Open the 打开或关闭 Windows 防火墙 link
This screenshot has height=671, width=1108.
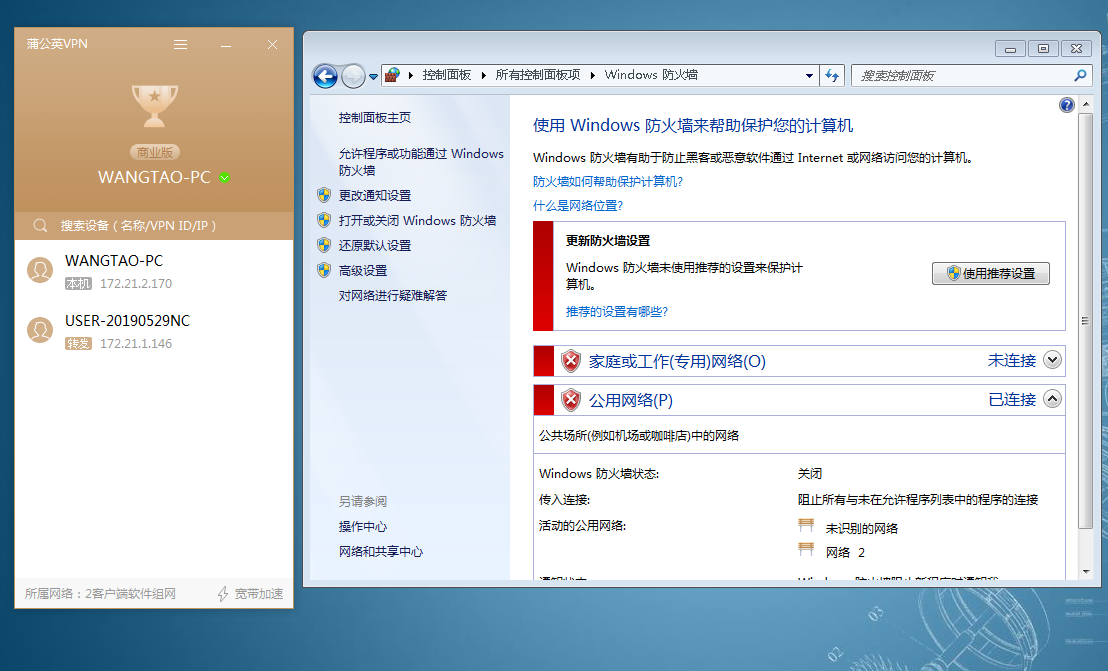pos(417,220)
